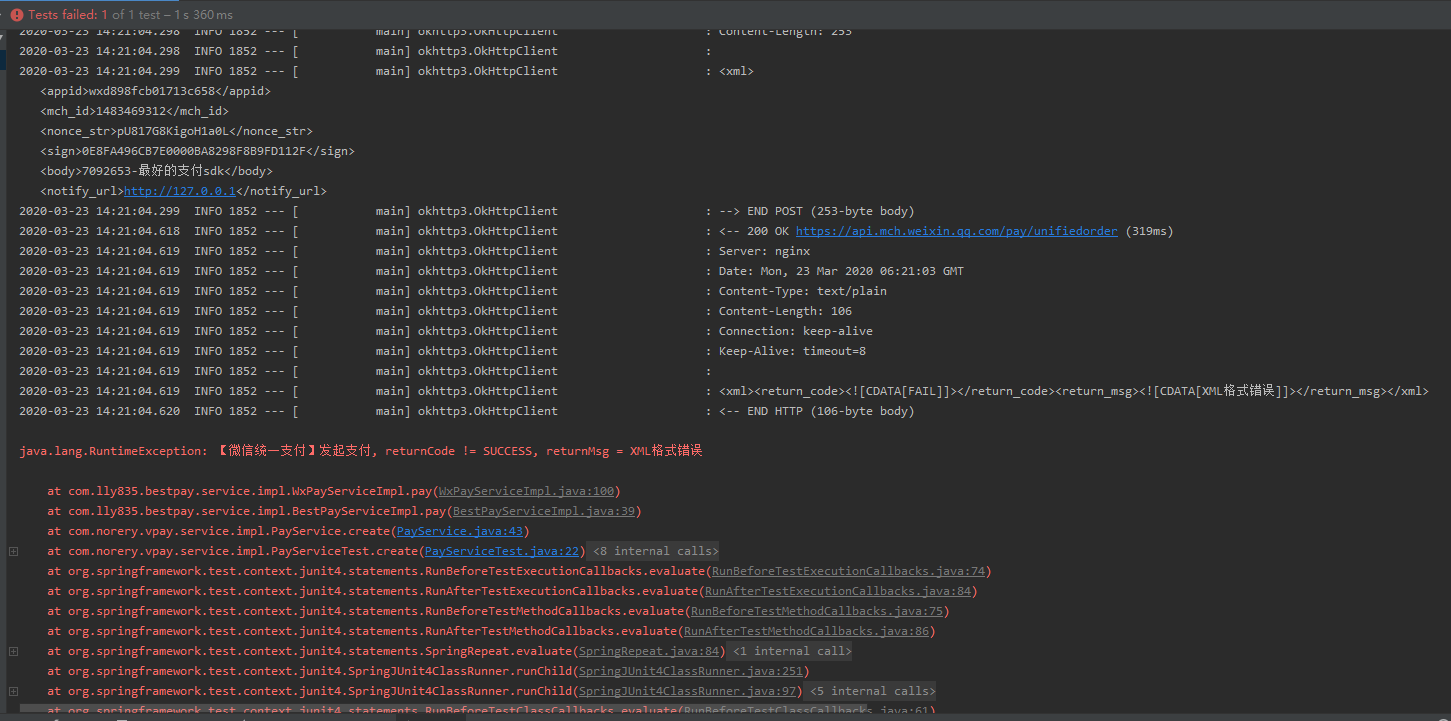The height and width of the screenshot is (721, 1451).
Task: Click the 'at com.lly835.bestpay.service.impl.WxPayServiceImpl.pay' stack text
Action: pos(240,491)
